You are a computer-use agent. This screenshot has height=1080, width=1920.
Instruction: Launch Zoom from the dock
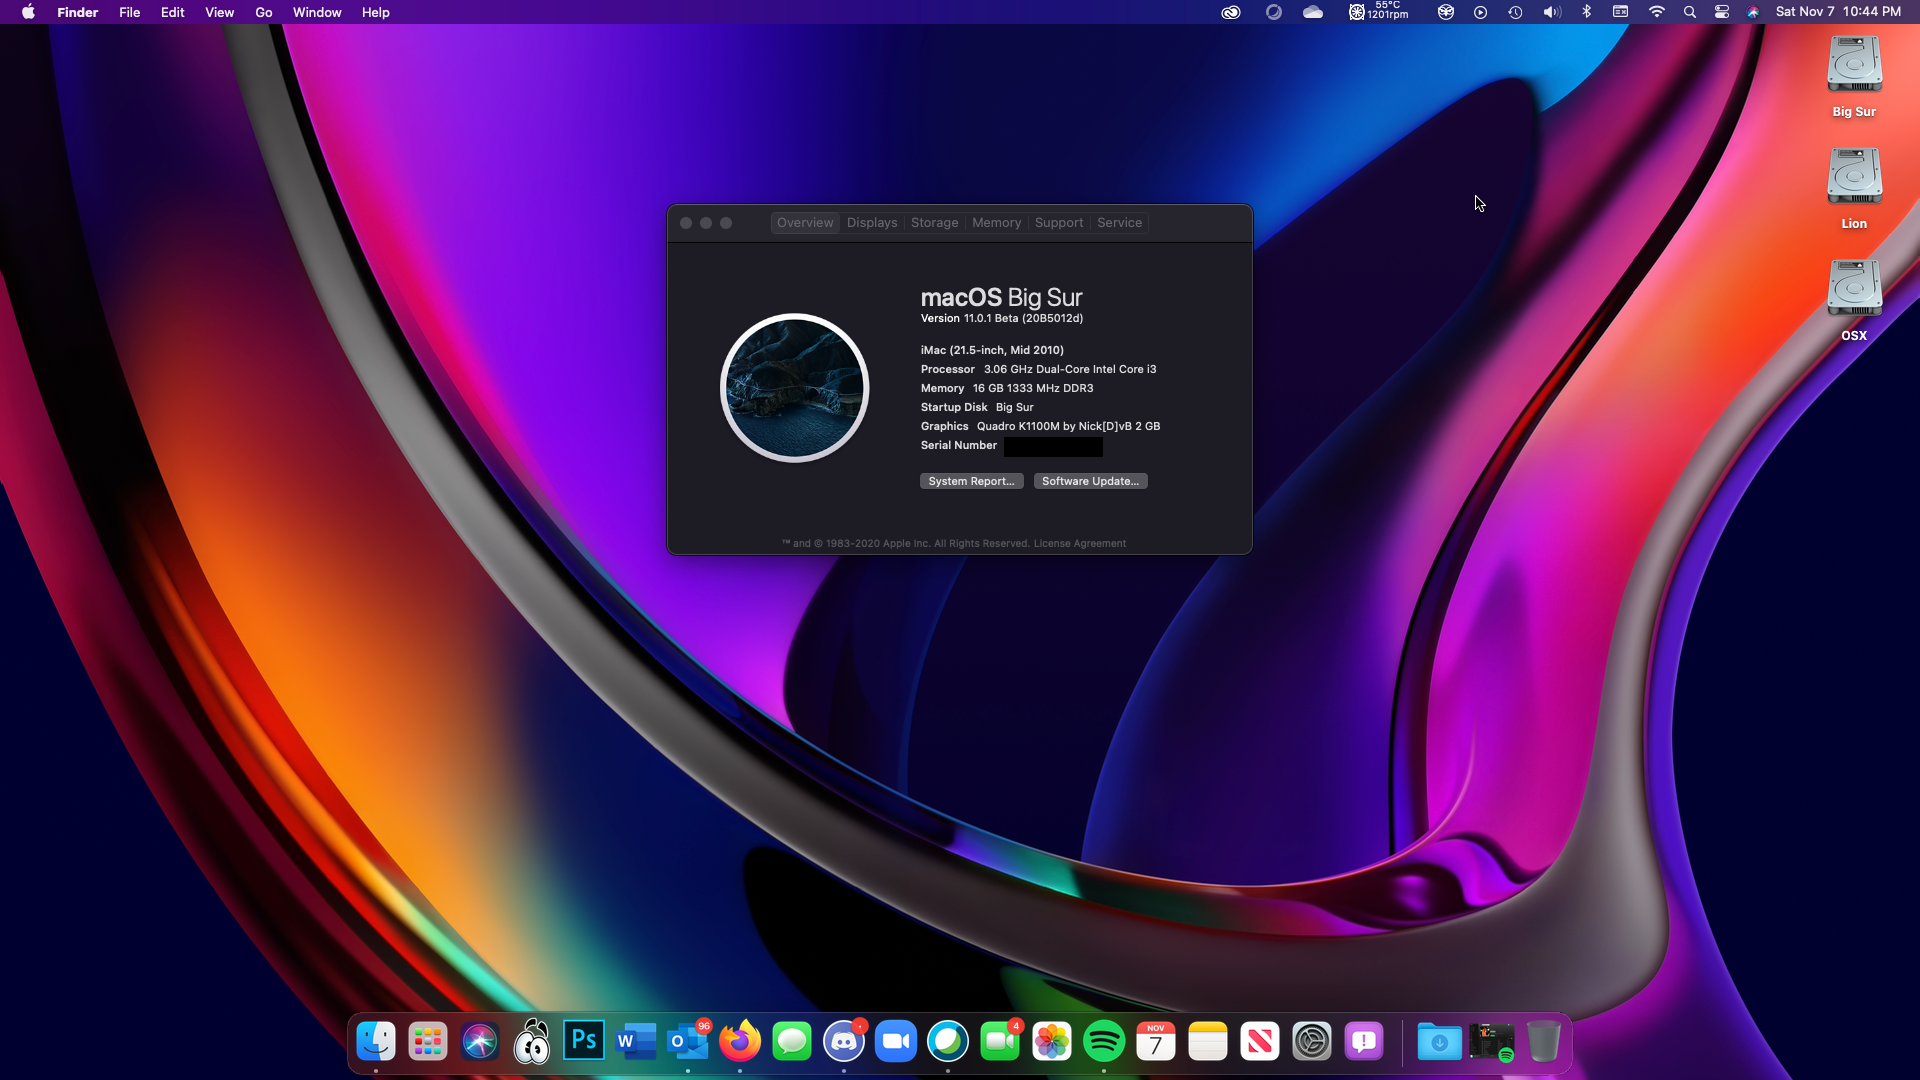896,1041
